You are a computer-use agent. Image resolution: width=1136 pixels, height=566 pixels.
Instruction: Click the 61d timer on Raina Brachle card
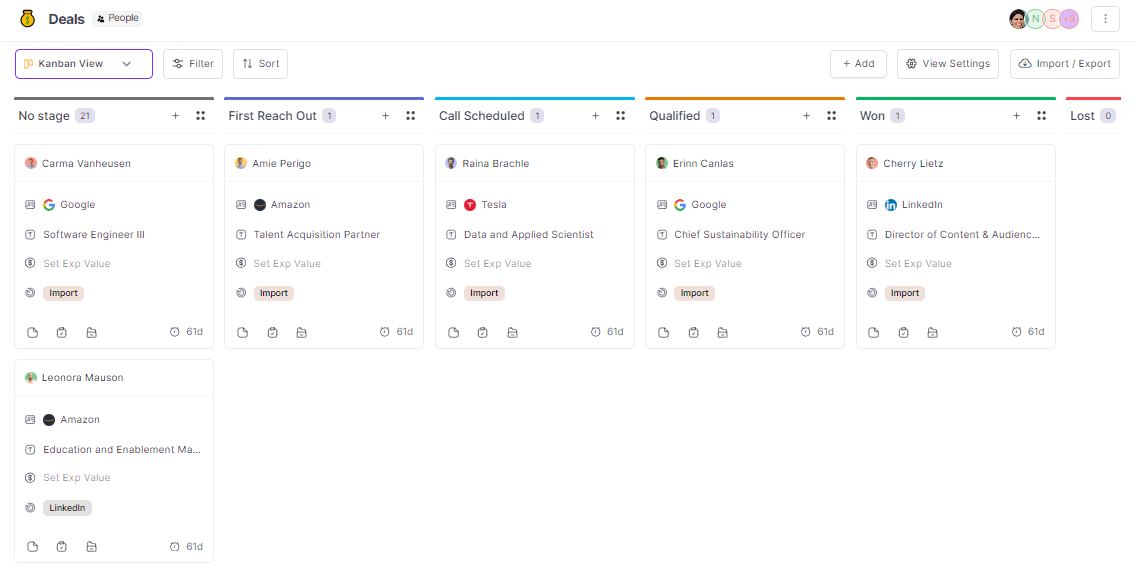point(607,332)
